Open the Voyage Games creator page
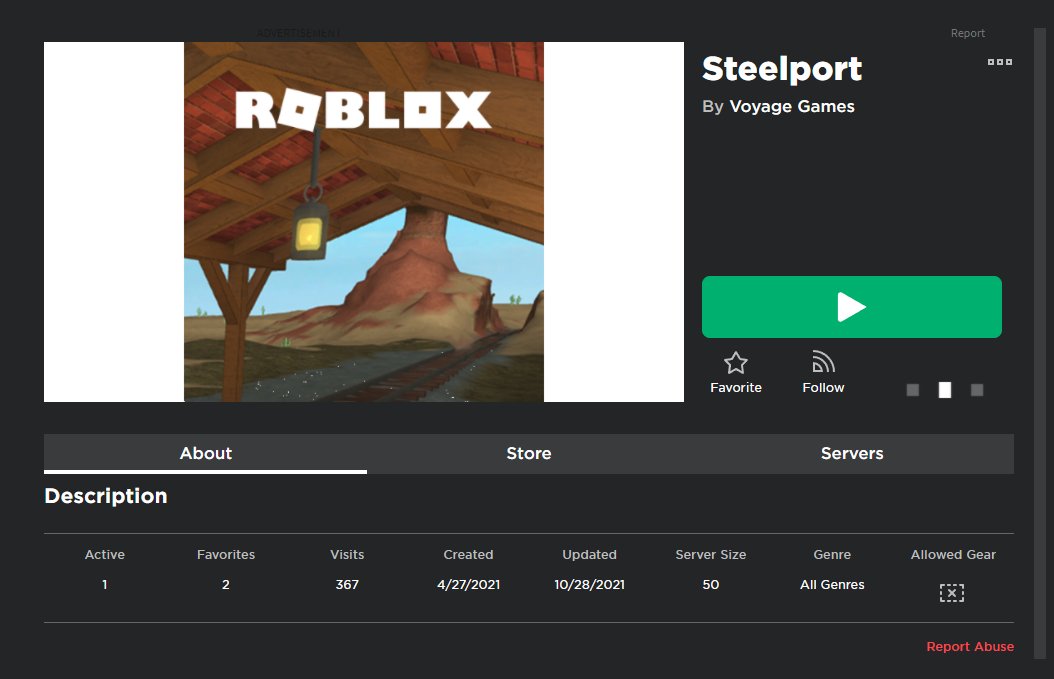The width and height of the screenshot is (1054, 679). [x=792, y=107]
